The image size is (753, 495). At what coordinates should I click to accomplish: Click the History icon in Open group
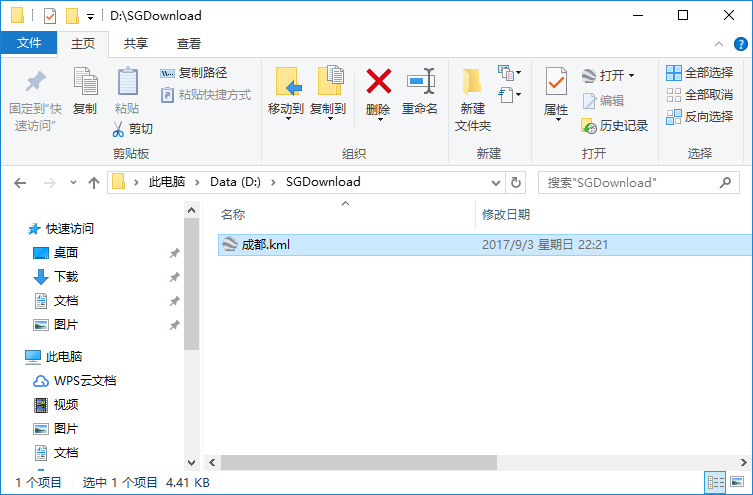[589, 126]
